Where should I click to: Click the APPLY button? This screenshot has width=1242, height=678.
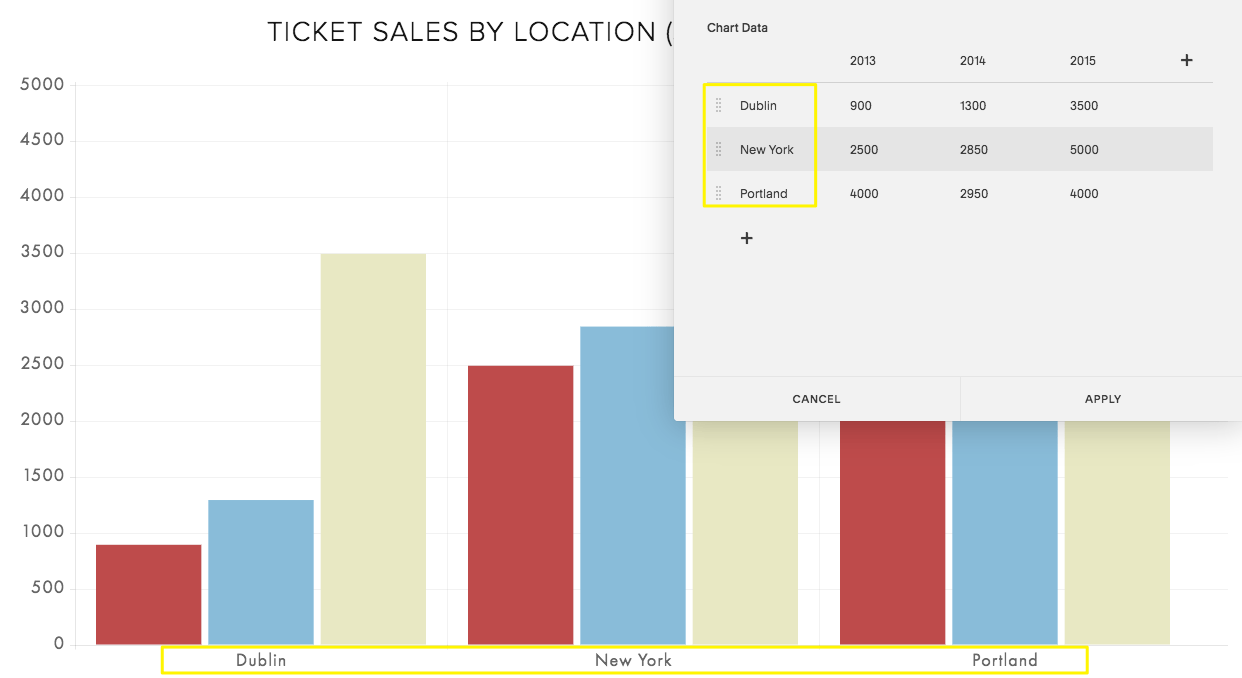[x=1102, y=399]
